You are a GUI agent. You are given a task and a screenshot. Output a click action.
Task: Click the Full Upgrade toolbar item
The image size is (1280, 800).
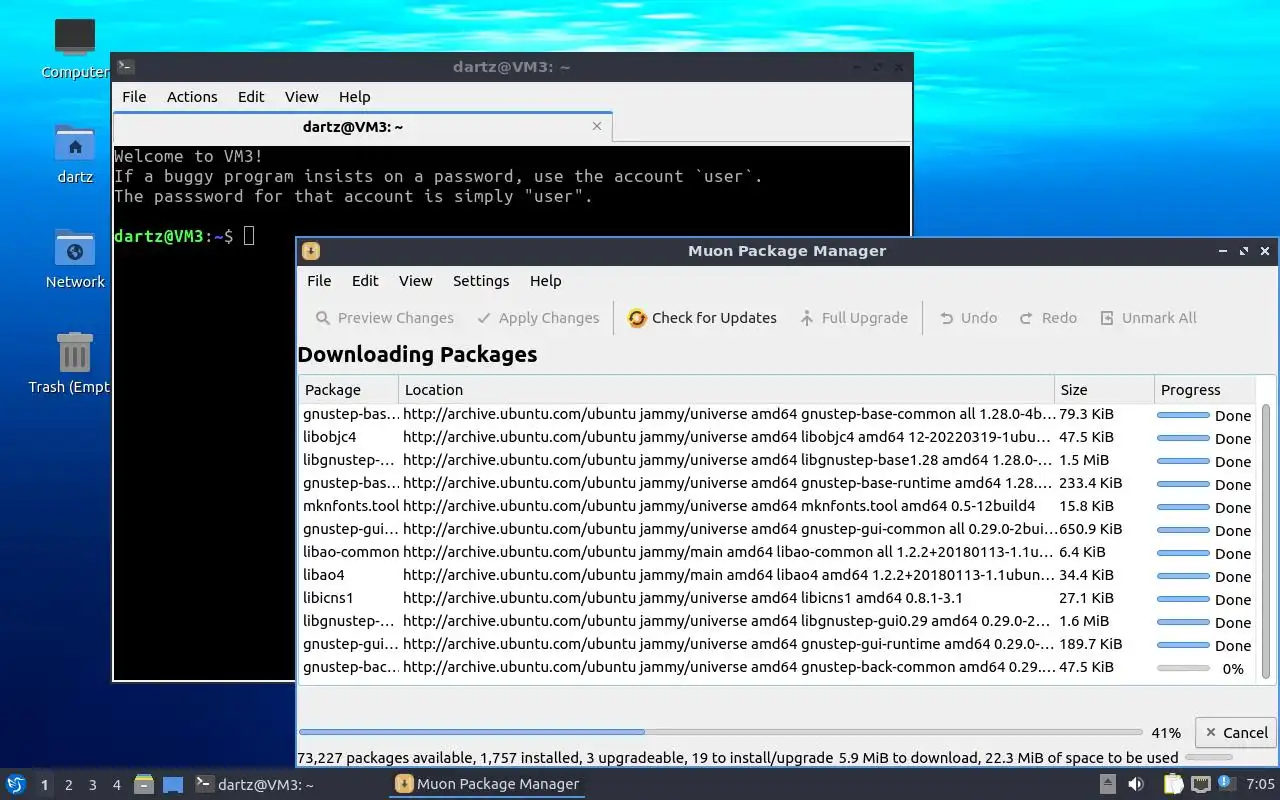[x=854, y=318]
